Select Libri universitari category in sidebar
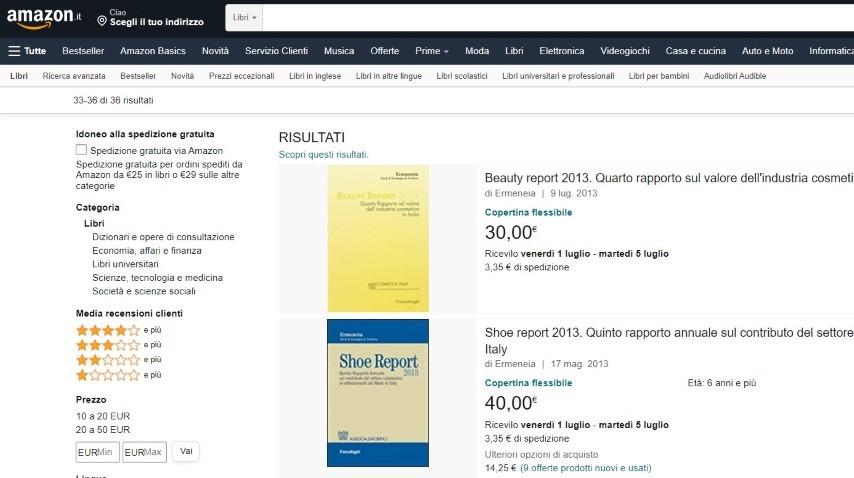Screen dimensions: 854x478 (x=125, y=264)
